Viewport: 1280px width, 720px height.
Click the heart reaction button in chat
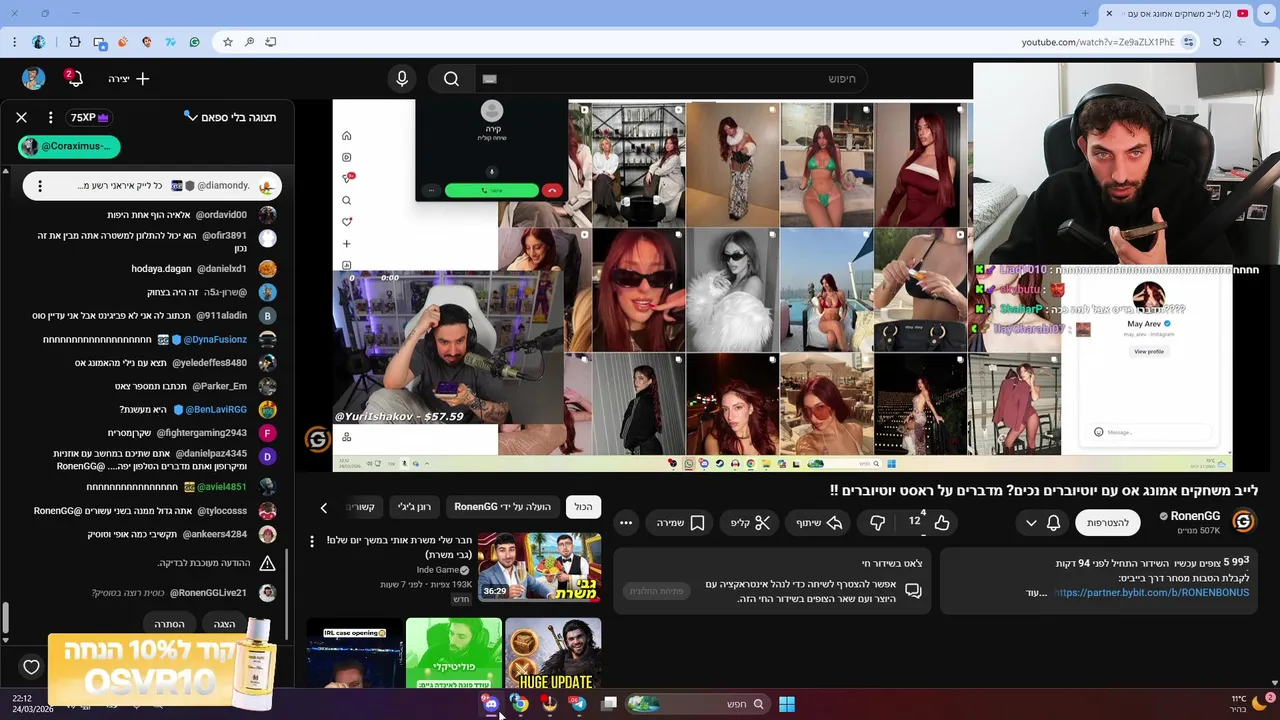(31, 667)
